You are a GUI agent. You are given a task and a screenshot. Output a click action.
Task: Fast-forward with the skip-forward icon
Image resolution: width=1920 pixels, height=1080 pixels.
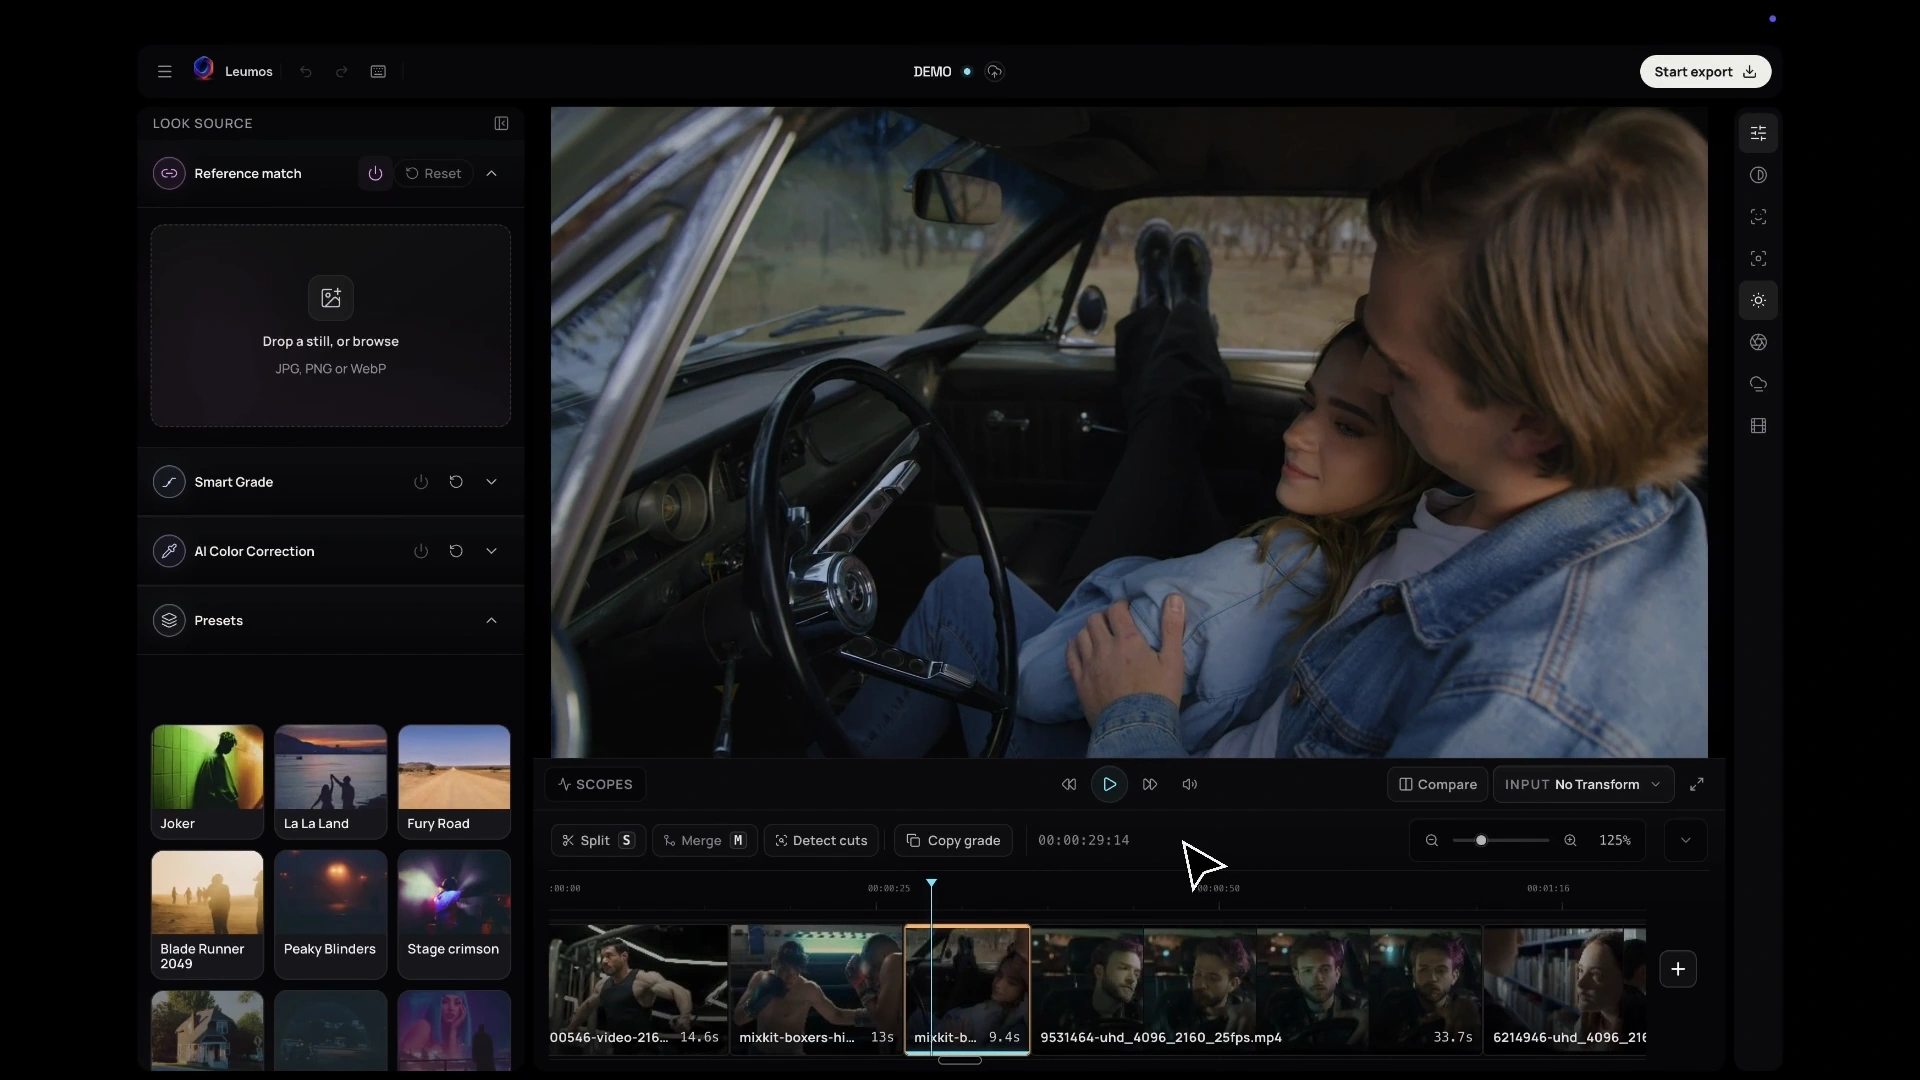[1150, 785]
